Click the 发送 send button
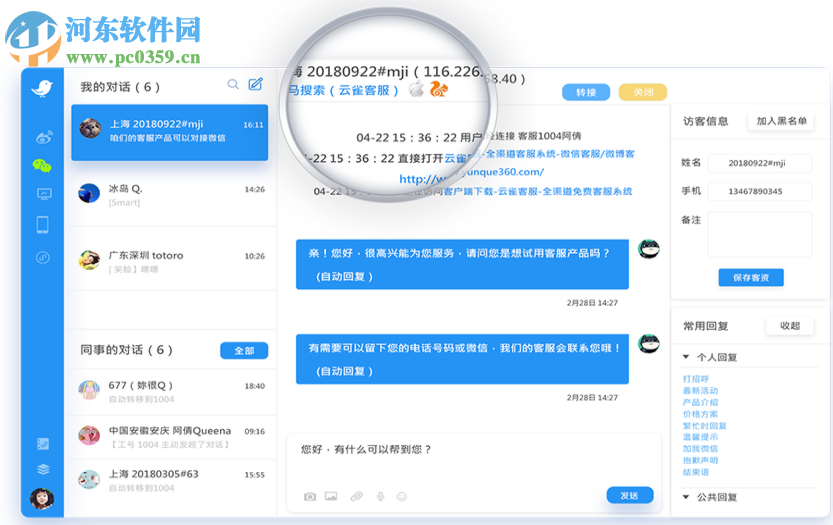This screenshot has height=525, width=833. [630, 495]
